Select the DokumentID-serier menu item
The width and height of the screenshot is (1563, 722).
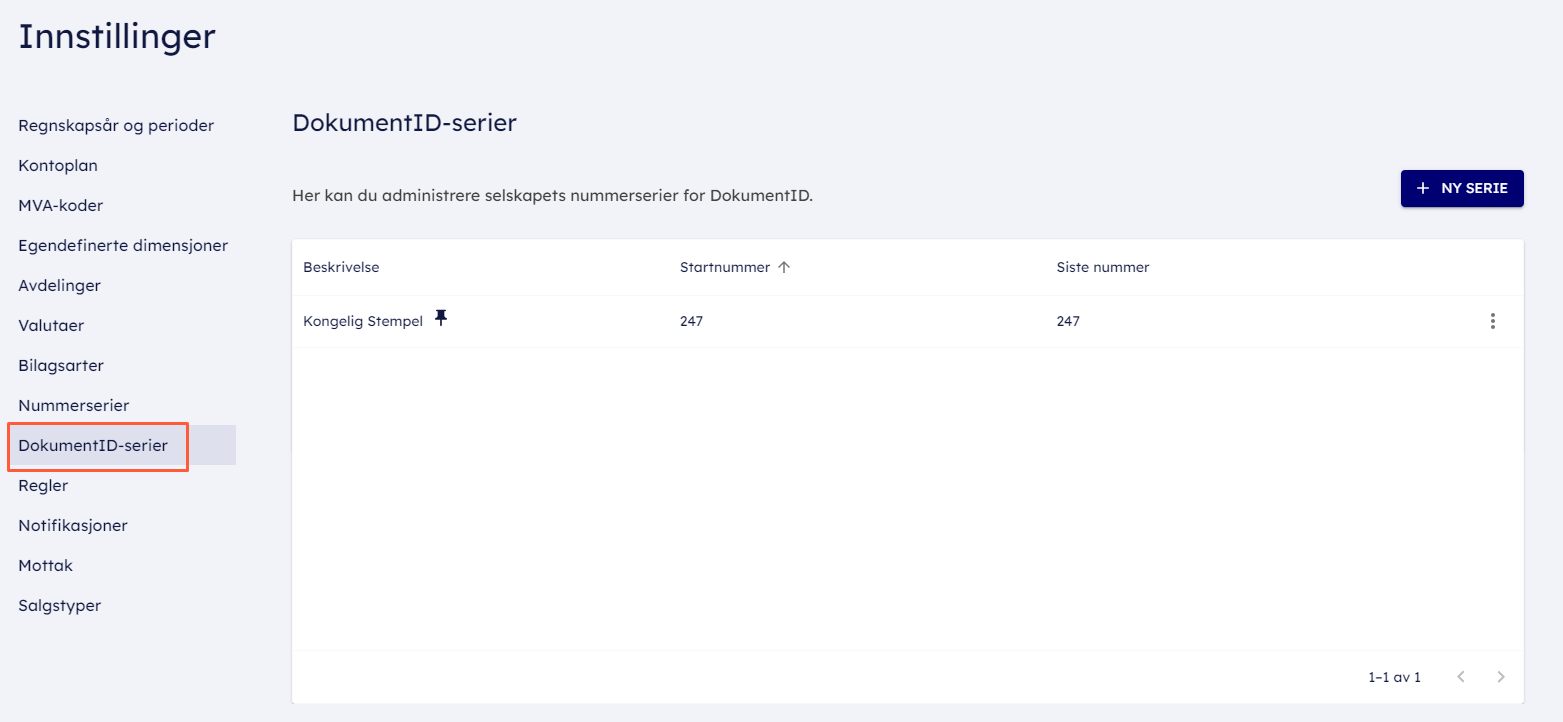point(93,446)
